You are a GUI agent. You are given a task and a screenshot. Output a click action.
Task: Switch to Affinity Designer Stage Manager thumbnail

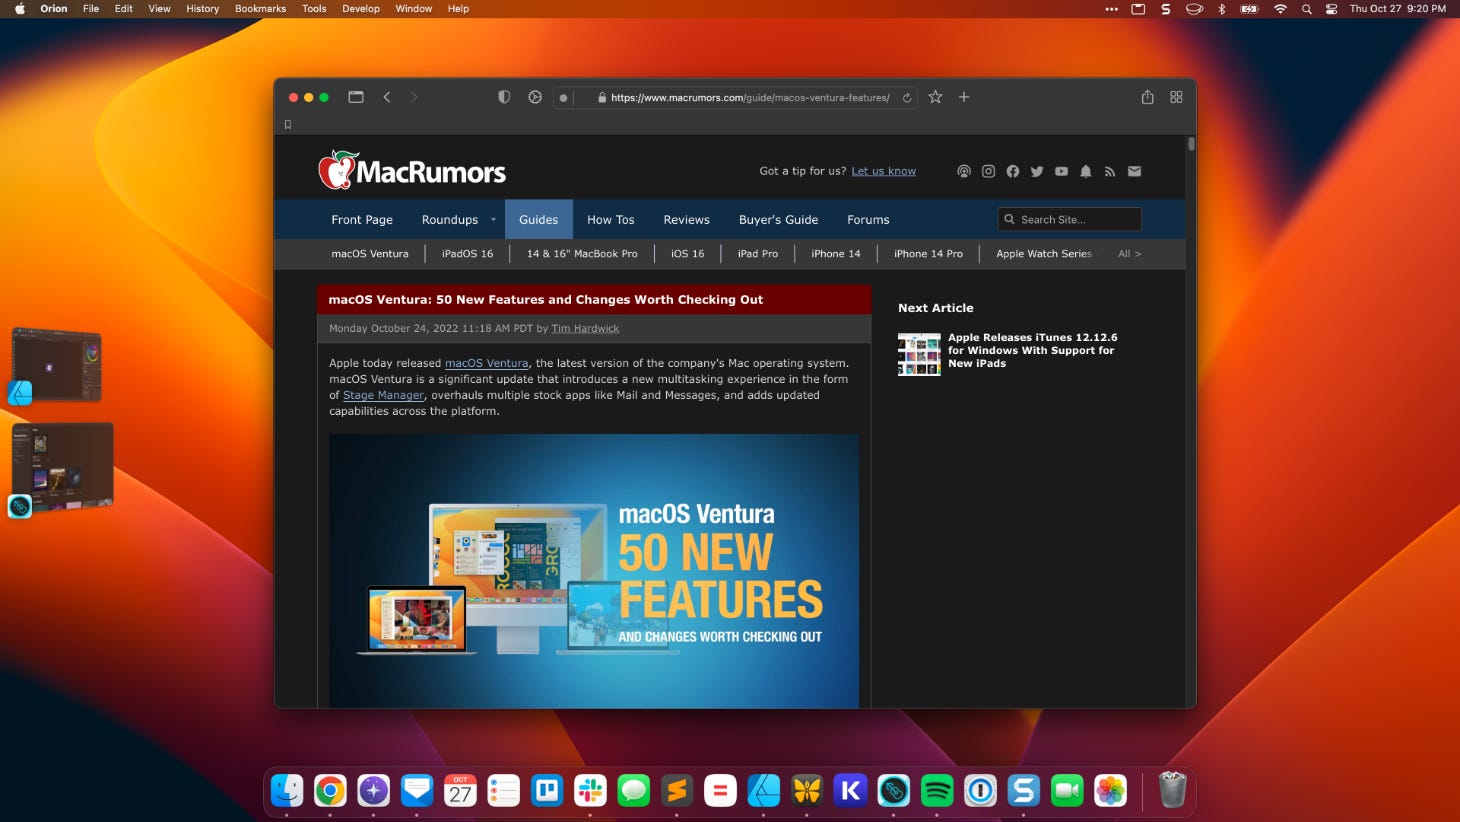pos(57,364)
